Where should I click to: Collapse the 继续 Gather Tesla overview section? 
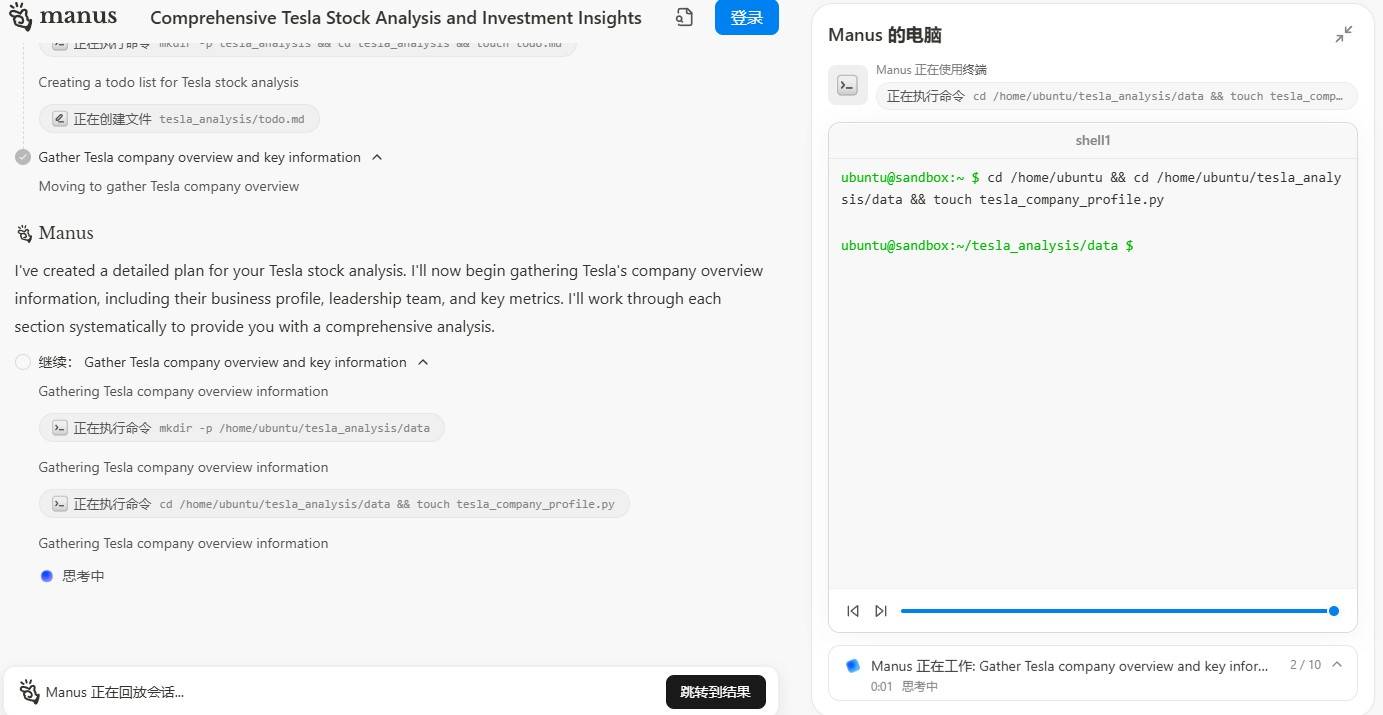423,362
